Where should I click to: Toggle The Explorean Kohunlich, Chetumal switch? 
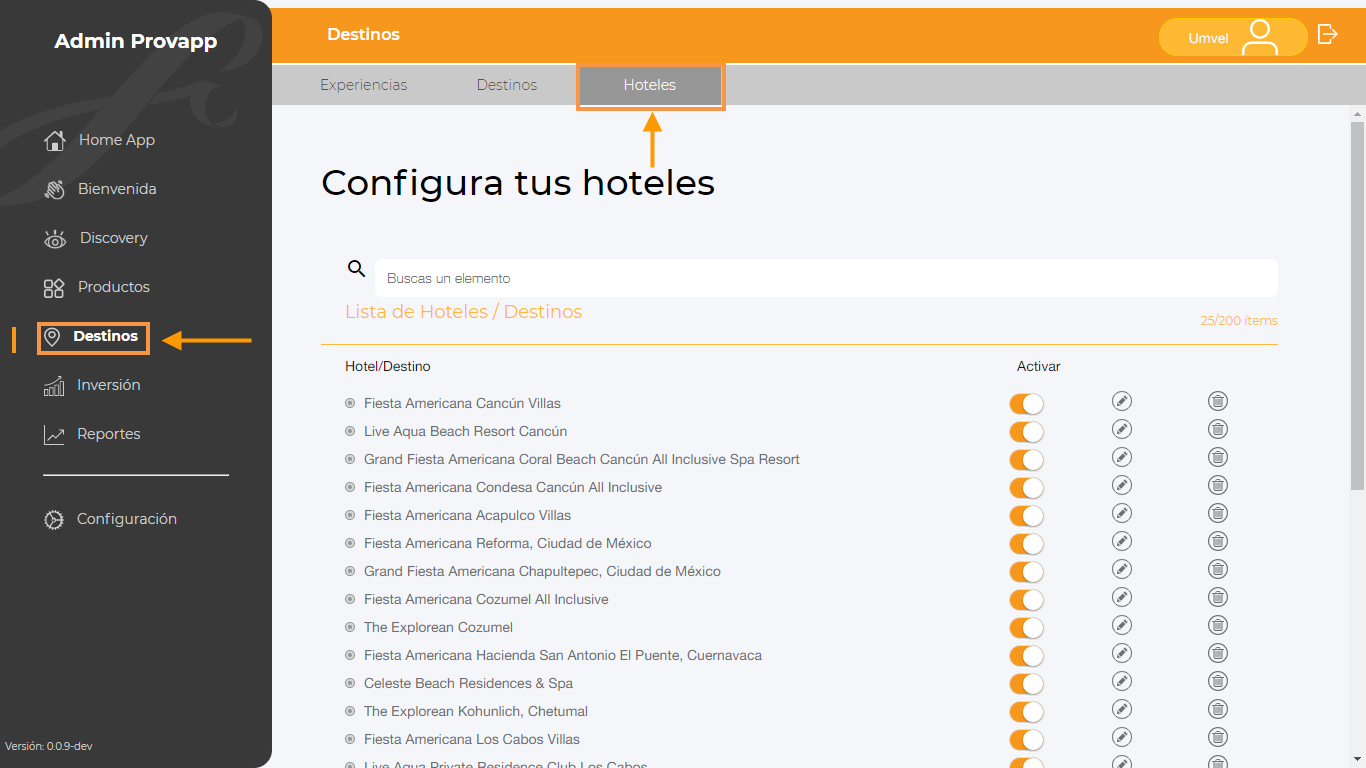pyautogui.click(x=1026, y=712)
